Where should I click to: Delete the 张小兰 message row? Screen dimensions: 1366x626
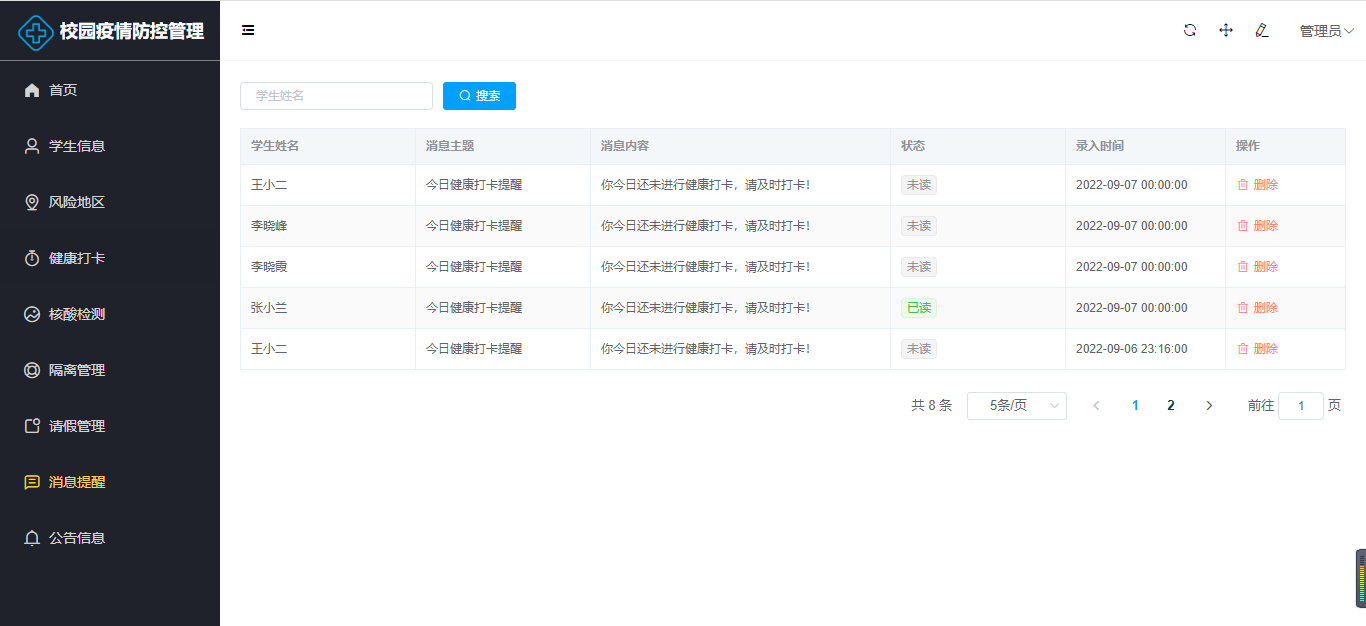(x=1258, y=308)
